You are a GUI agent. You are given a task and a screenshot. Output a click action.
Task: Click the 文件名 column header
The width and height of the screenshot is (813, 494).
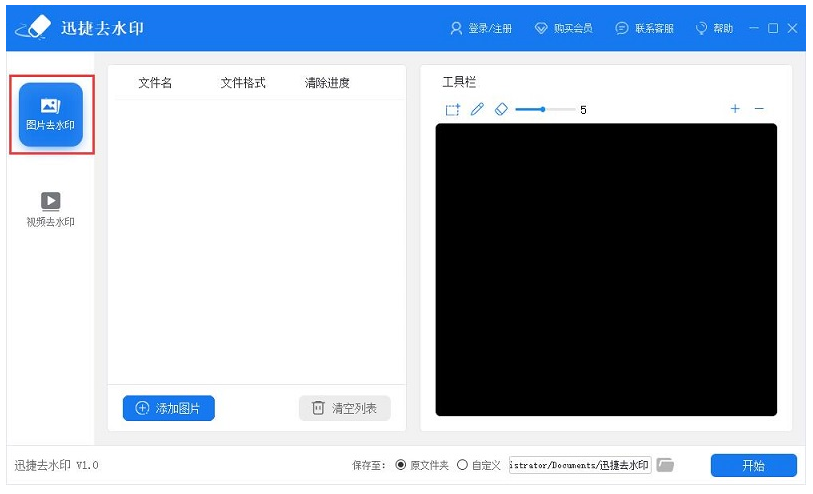point(155,82)
